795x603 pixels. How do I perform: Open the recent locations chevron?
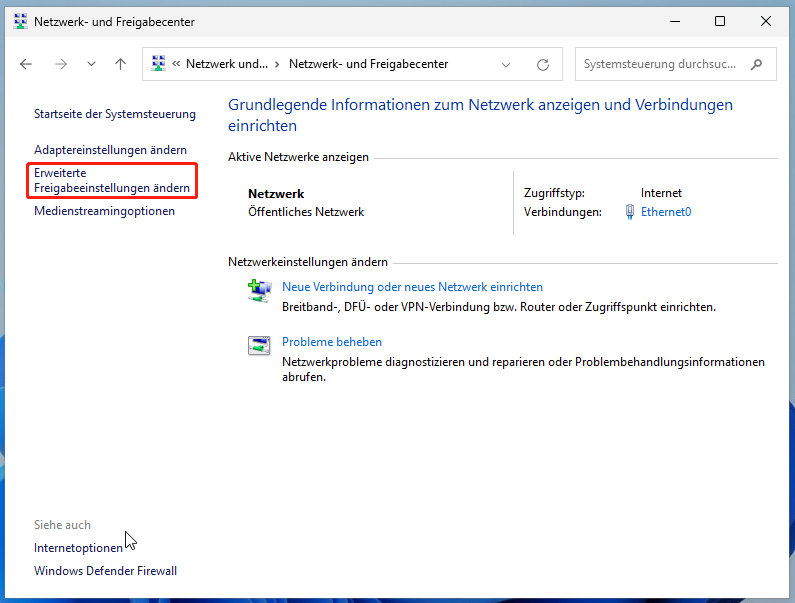coord(91,64)
